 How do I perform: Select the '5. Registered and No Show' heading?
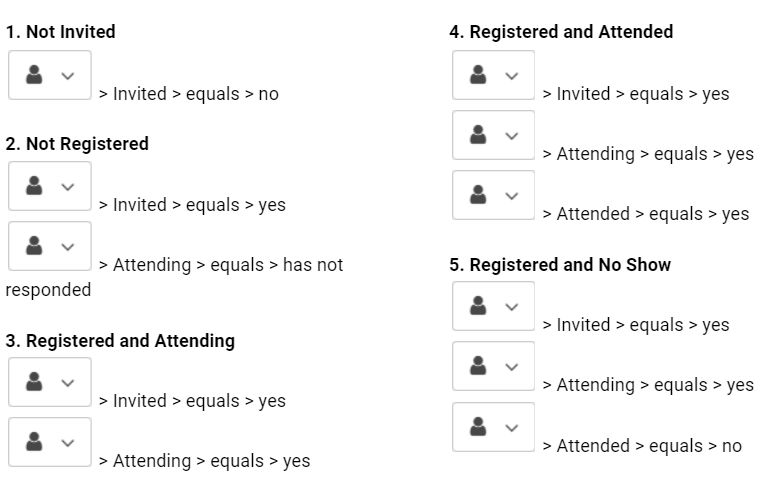click(x=560, y=265)
